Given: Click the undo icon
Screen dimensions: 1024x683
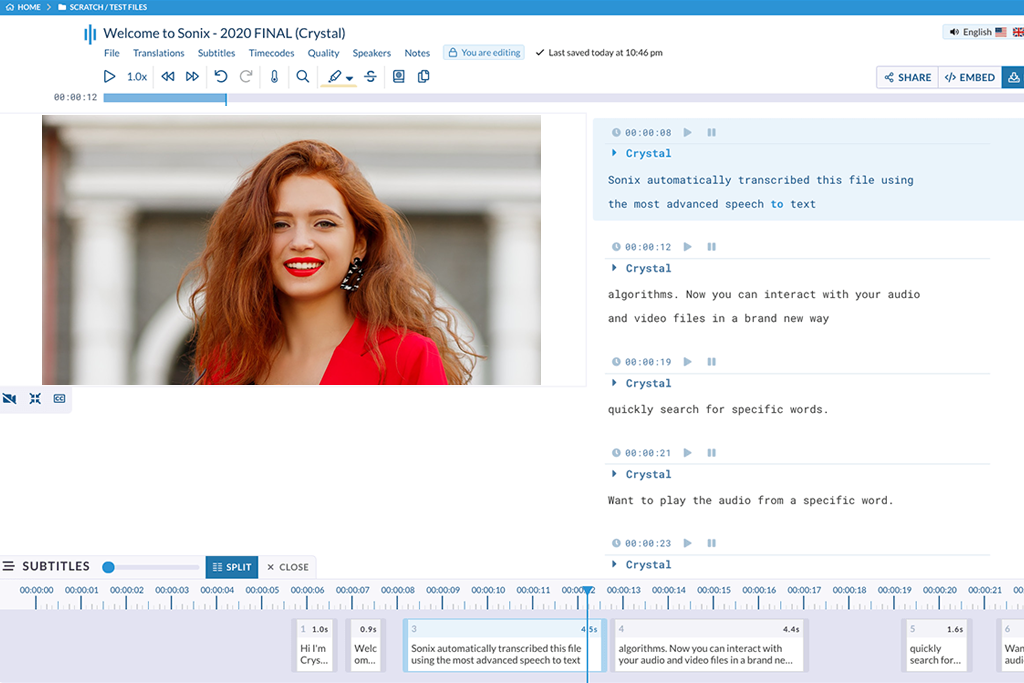Looking at the screenshot, I should coord(221,76).
